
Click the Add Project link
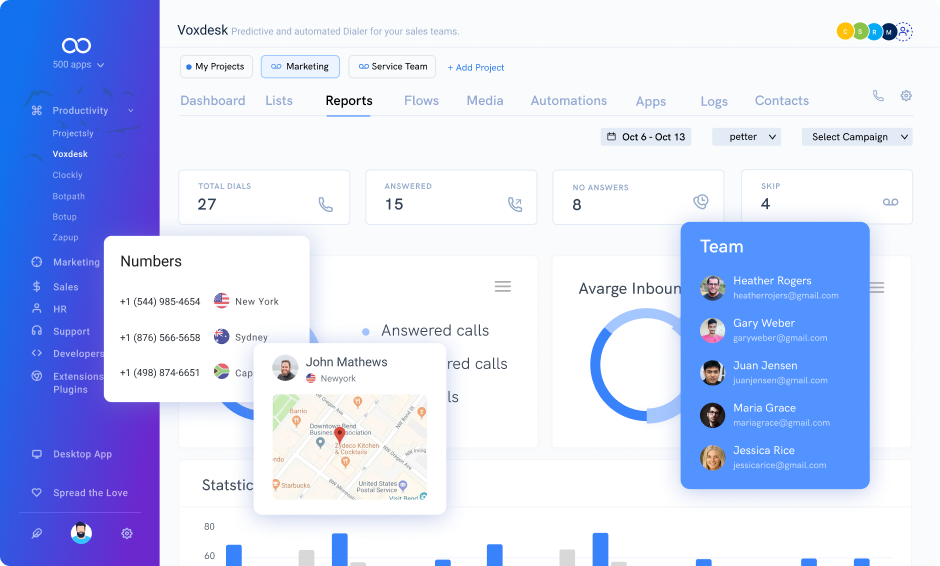[x=476, y=68]
